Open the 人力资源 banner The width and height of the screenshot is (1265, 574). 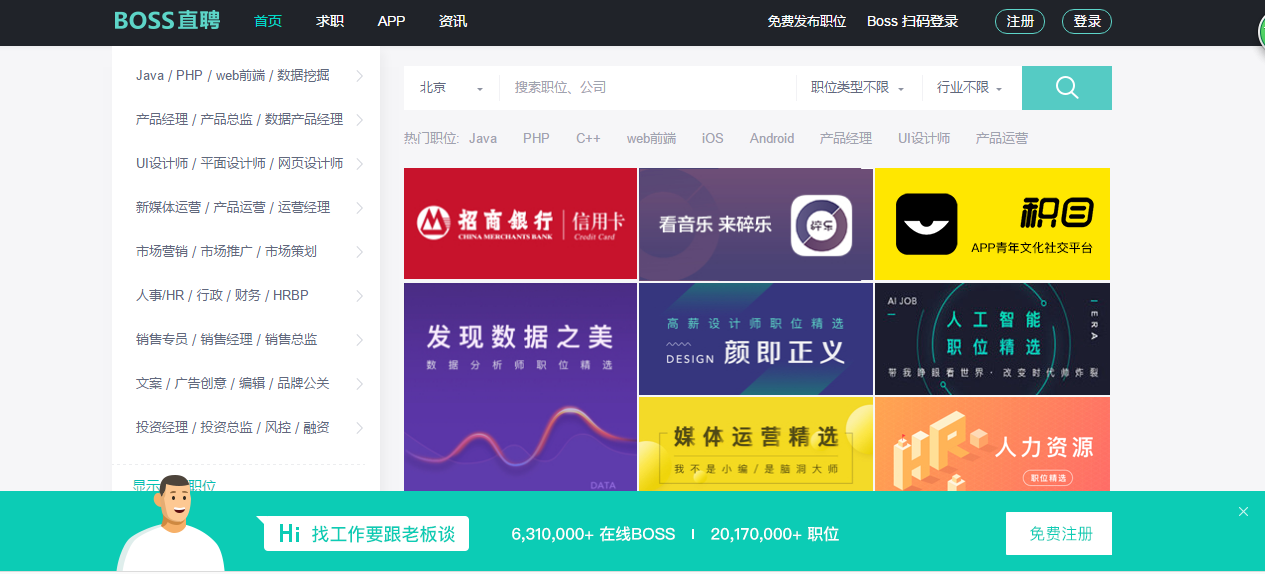click(992, 444)
